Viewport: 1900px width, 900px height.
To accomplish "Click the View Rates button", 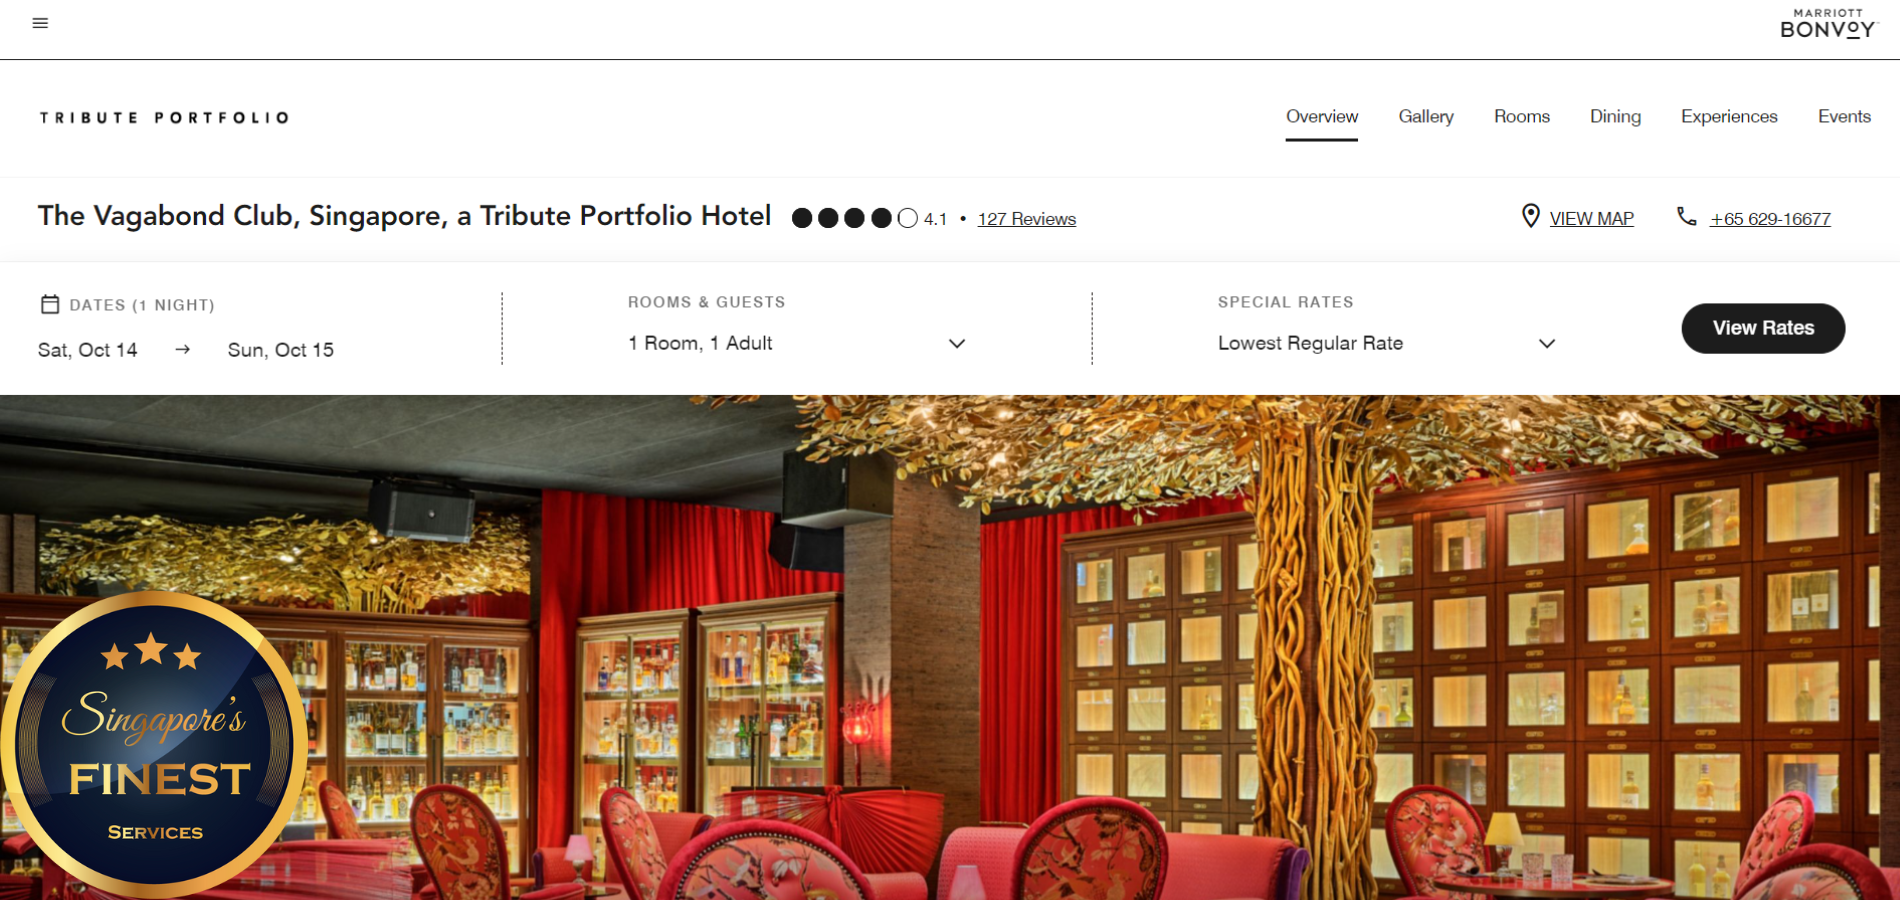I will point(1763,328).
